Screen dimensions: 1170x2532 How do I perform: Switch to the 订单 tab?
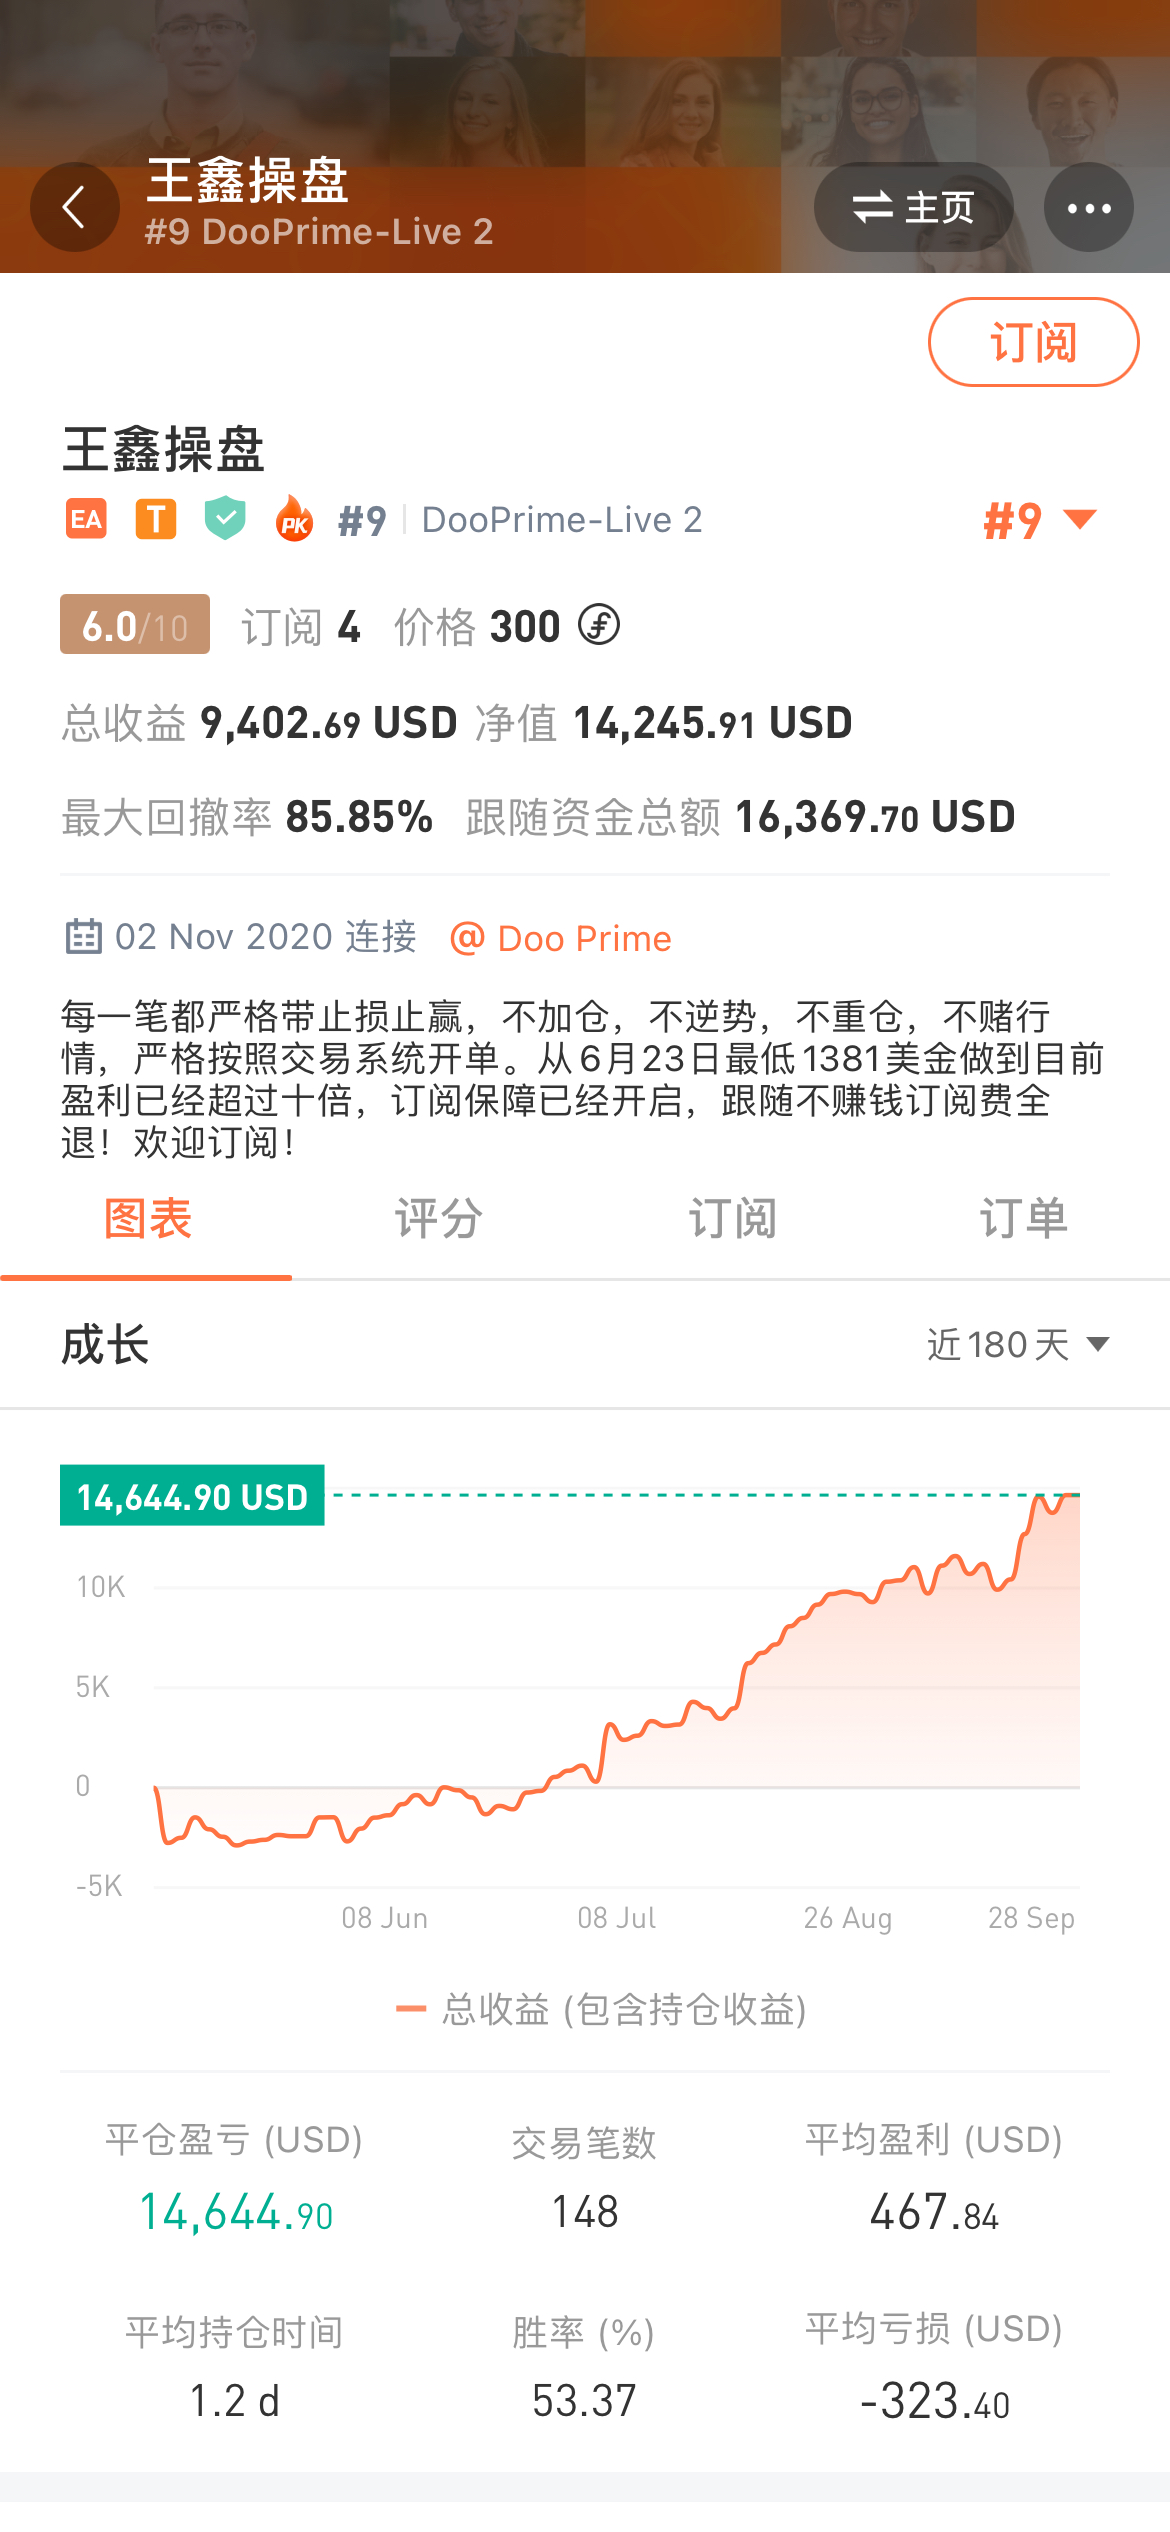[1023, 1219]
